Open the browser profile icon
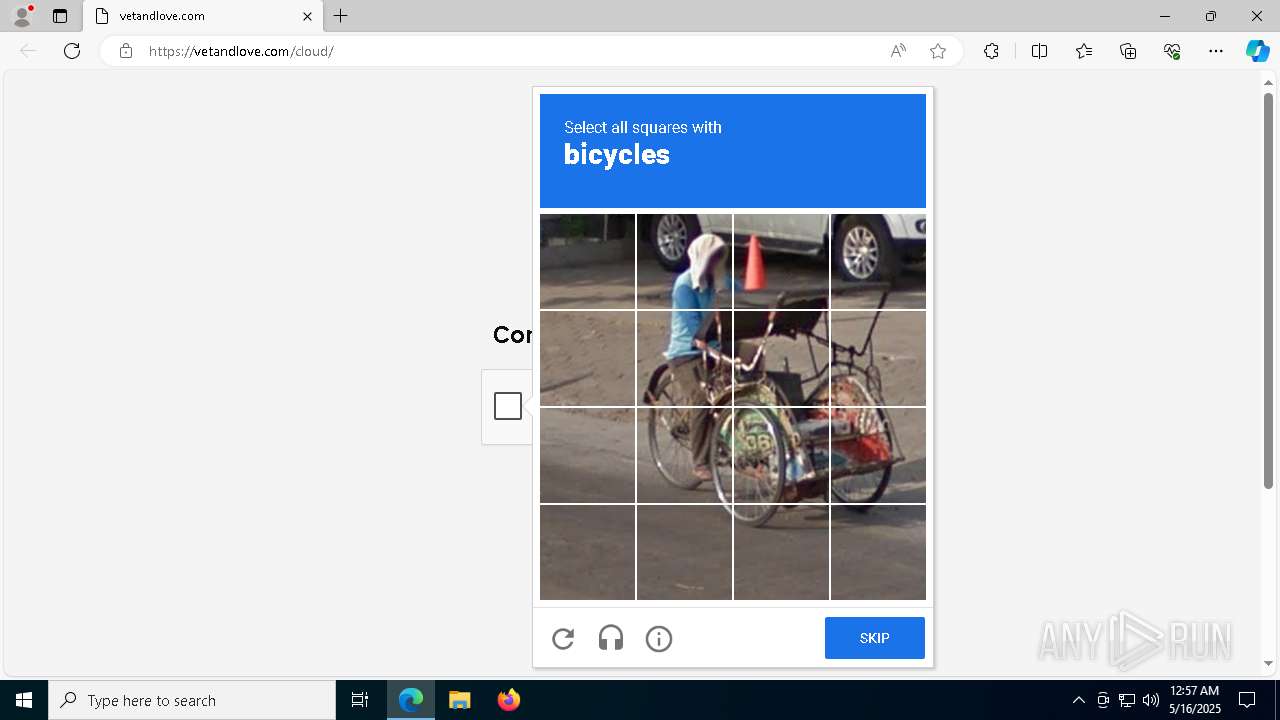 coord(22,16)
